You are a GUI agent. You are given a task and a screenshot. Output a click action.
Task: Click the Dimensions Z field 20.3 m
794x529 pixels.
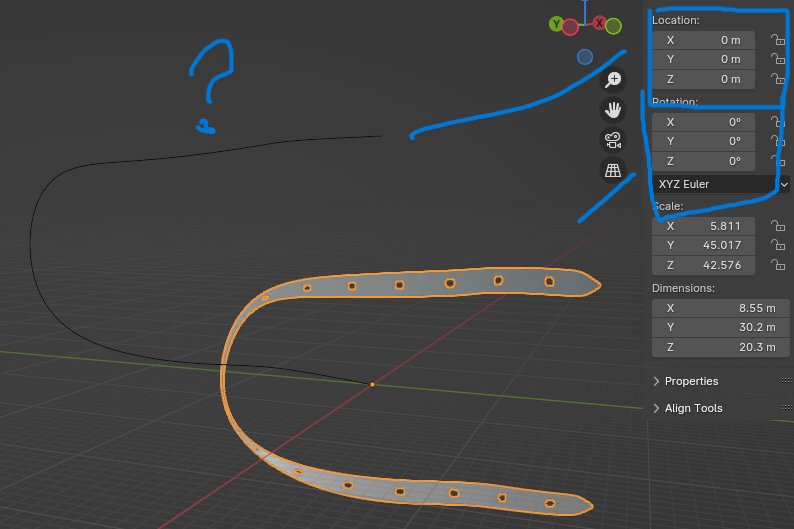[721, 347]
